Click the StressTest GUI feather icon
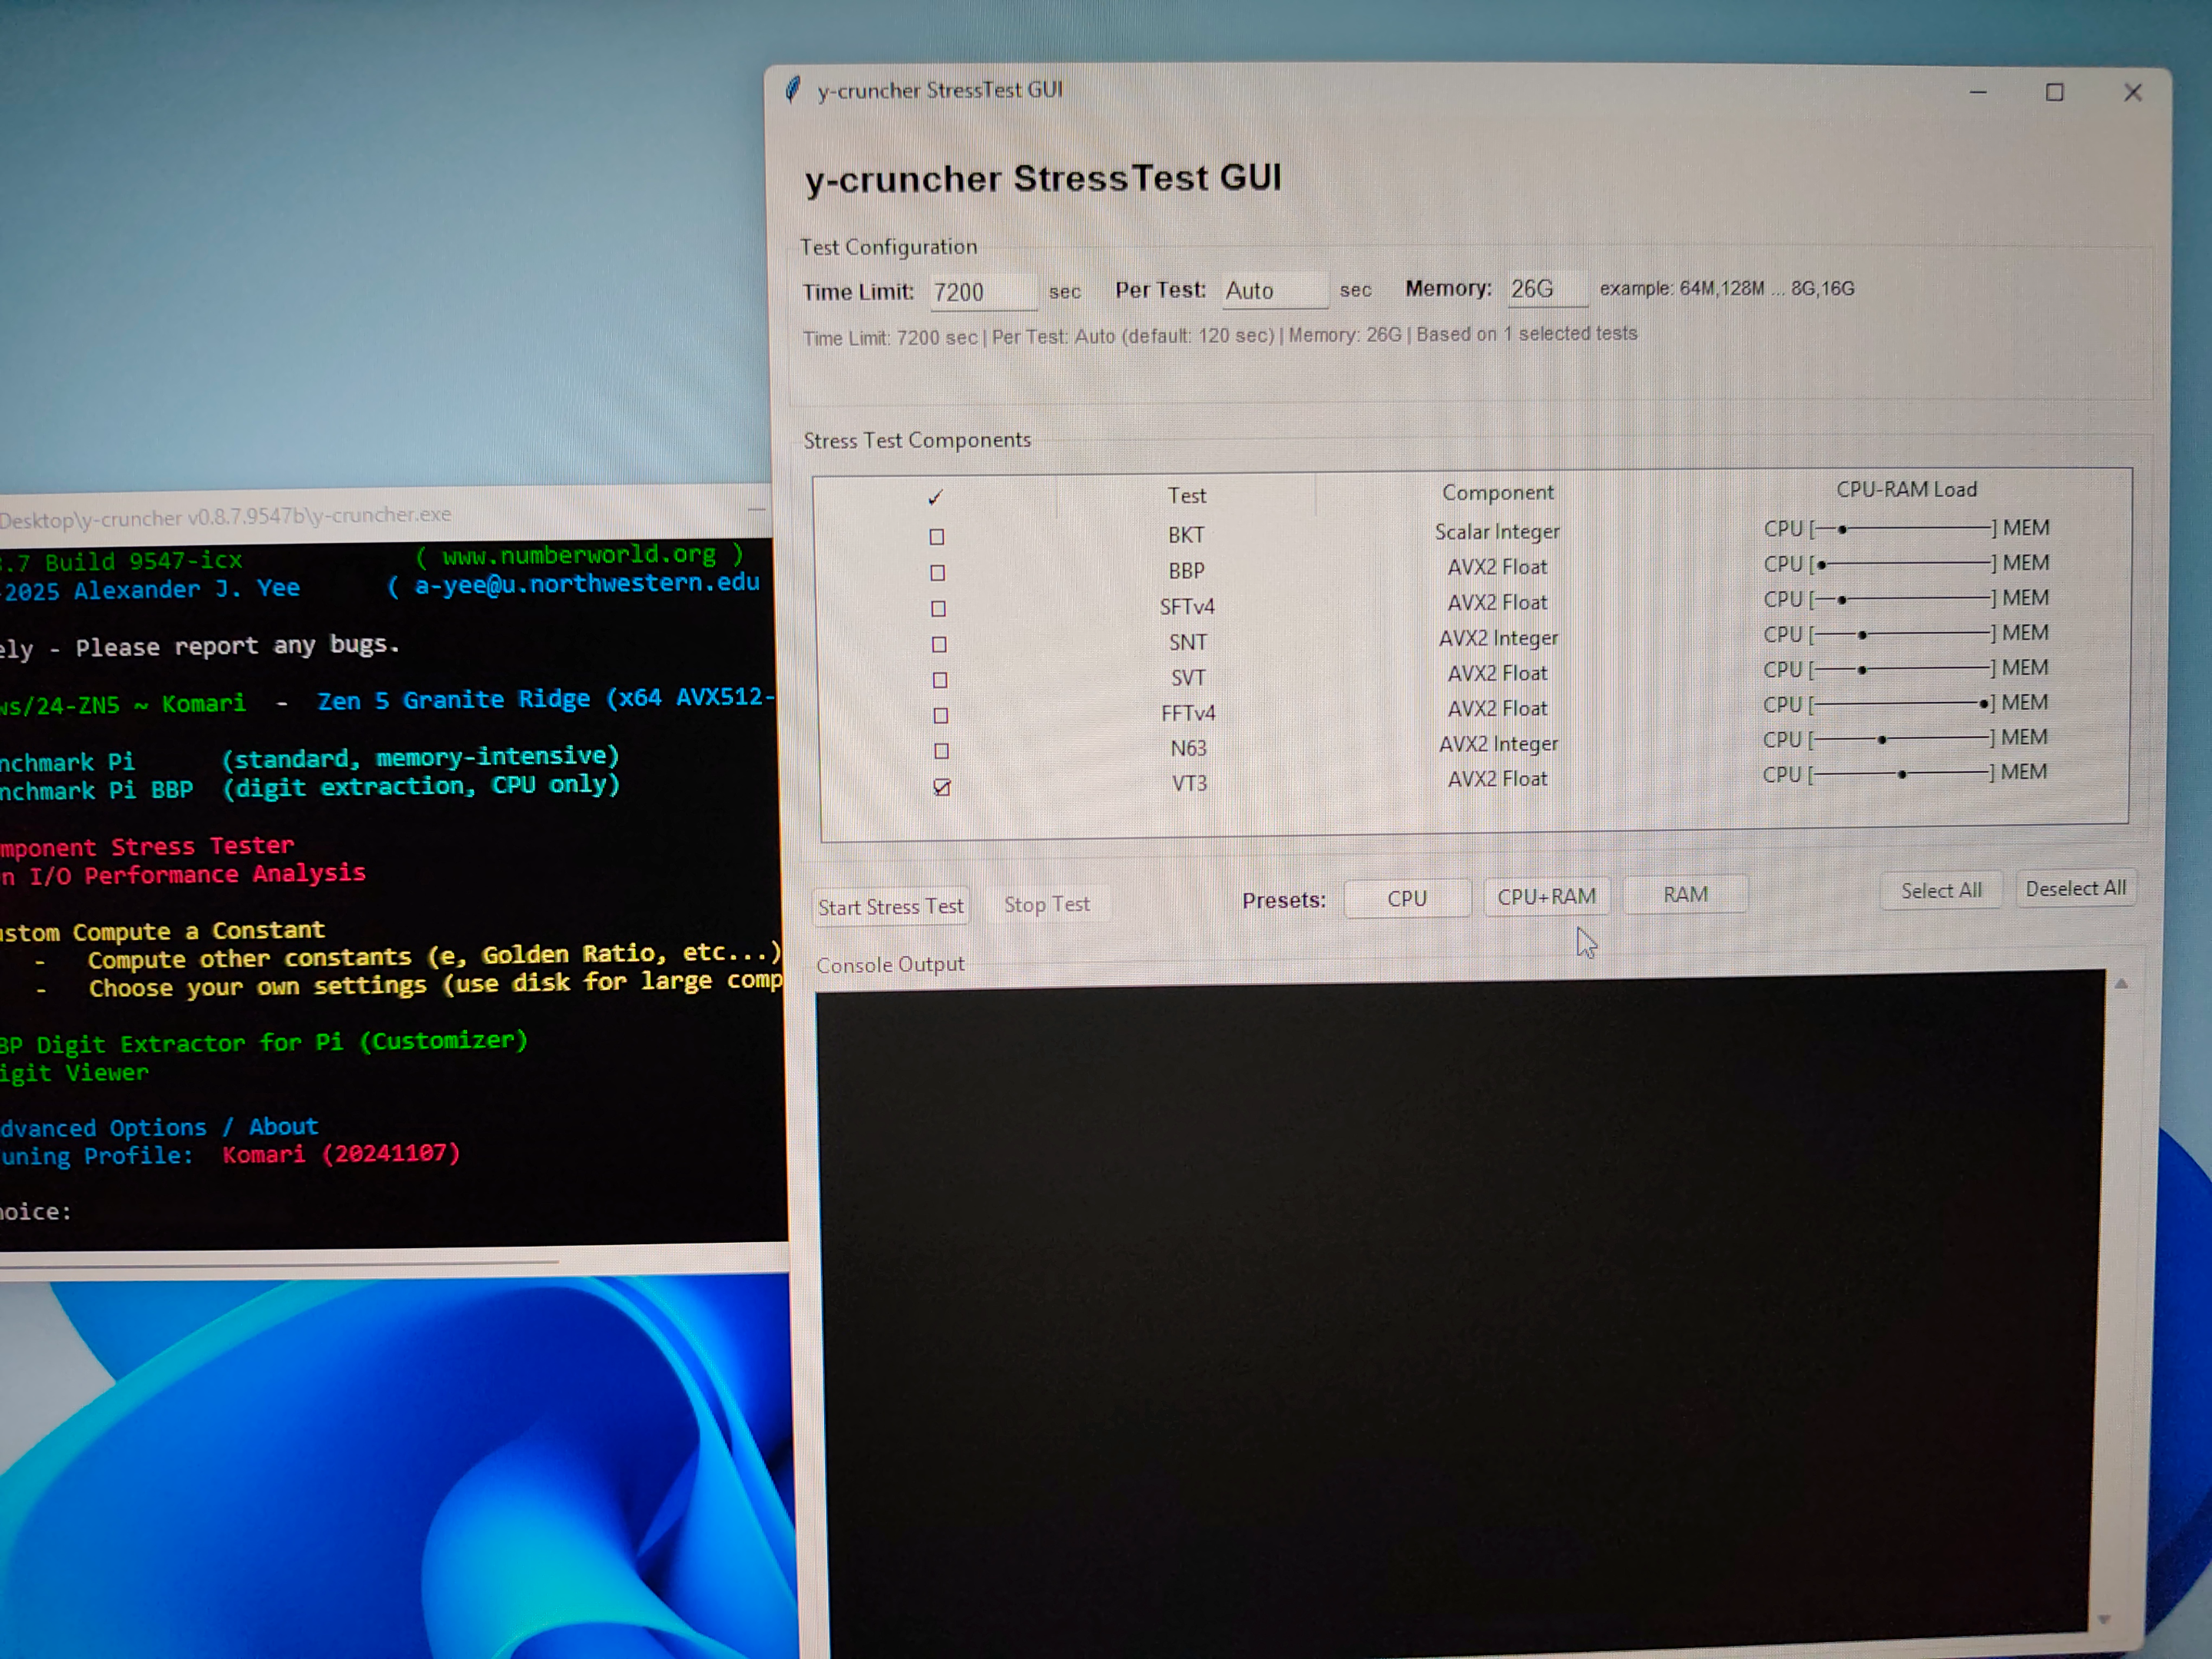 coord(793,91)
